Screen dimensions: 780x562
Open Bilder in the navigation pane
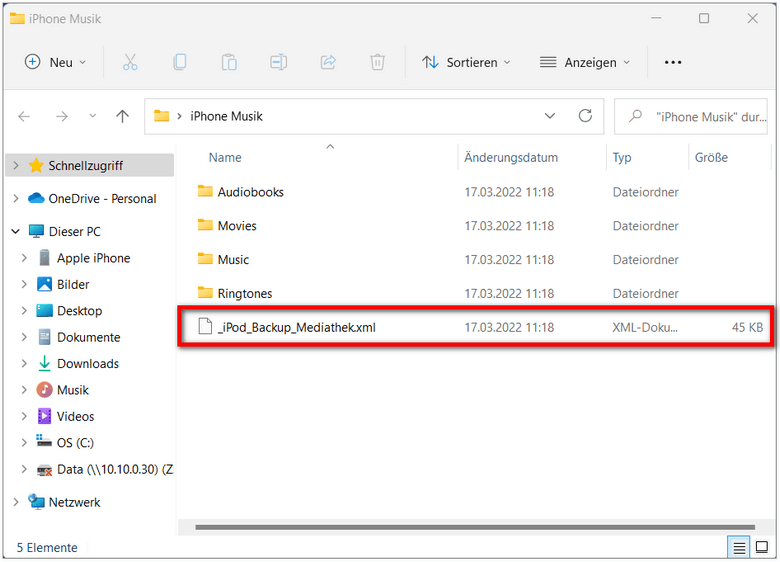point(73,284)
